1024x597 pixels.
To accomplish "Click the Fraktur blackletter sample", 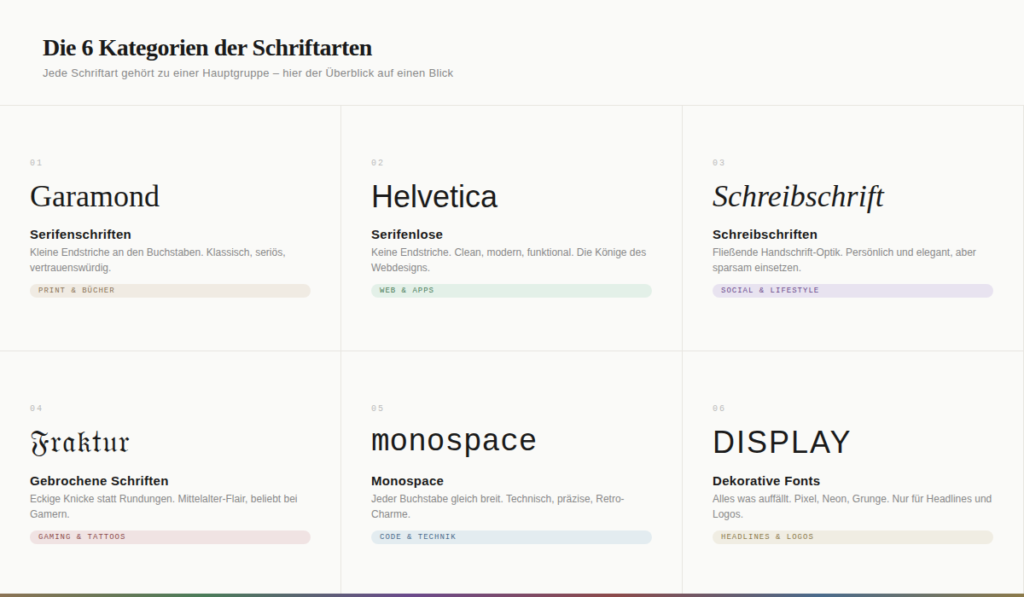I will click(82, 440).
